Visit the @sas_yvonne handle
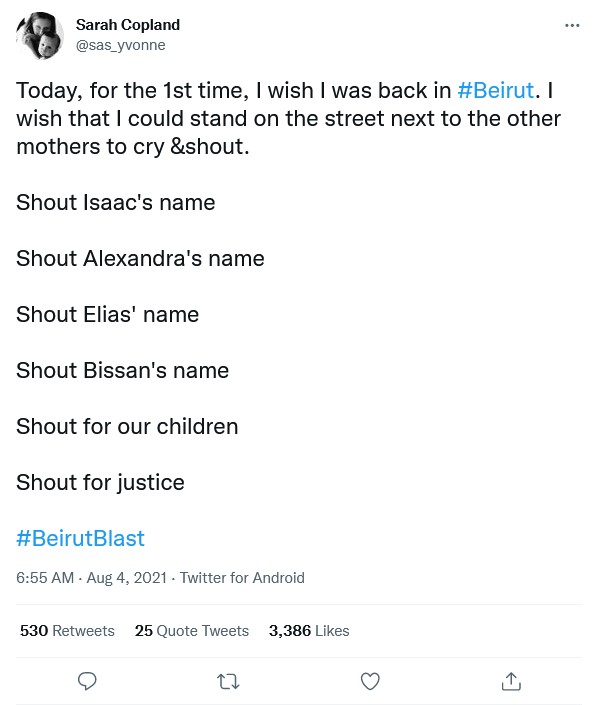 (120, 45)
